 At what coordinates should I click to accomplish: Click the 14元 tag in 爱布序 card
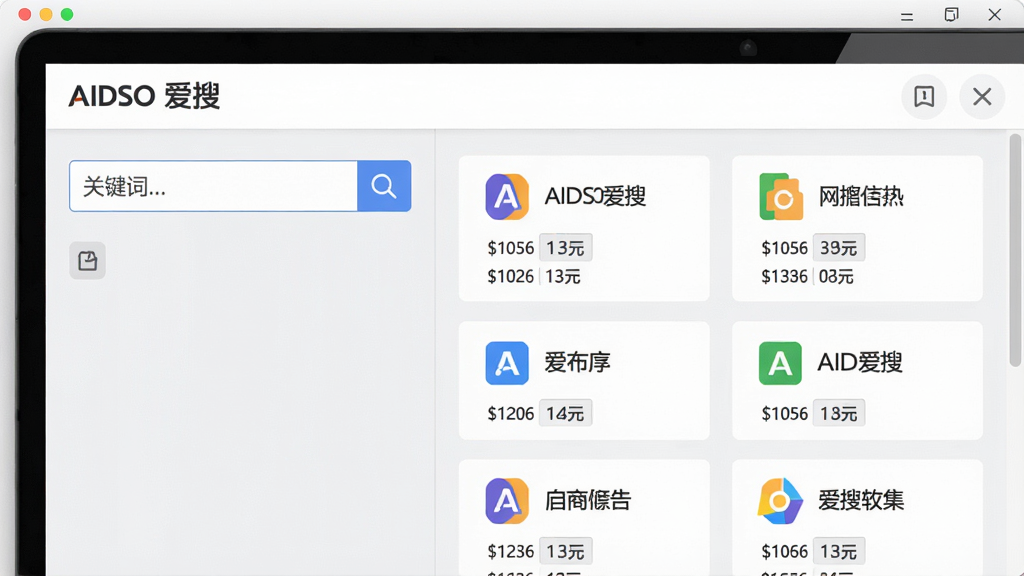[x=566, y=413]
